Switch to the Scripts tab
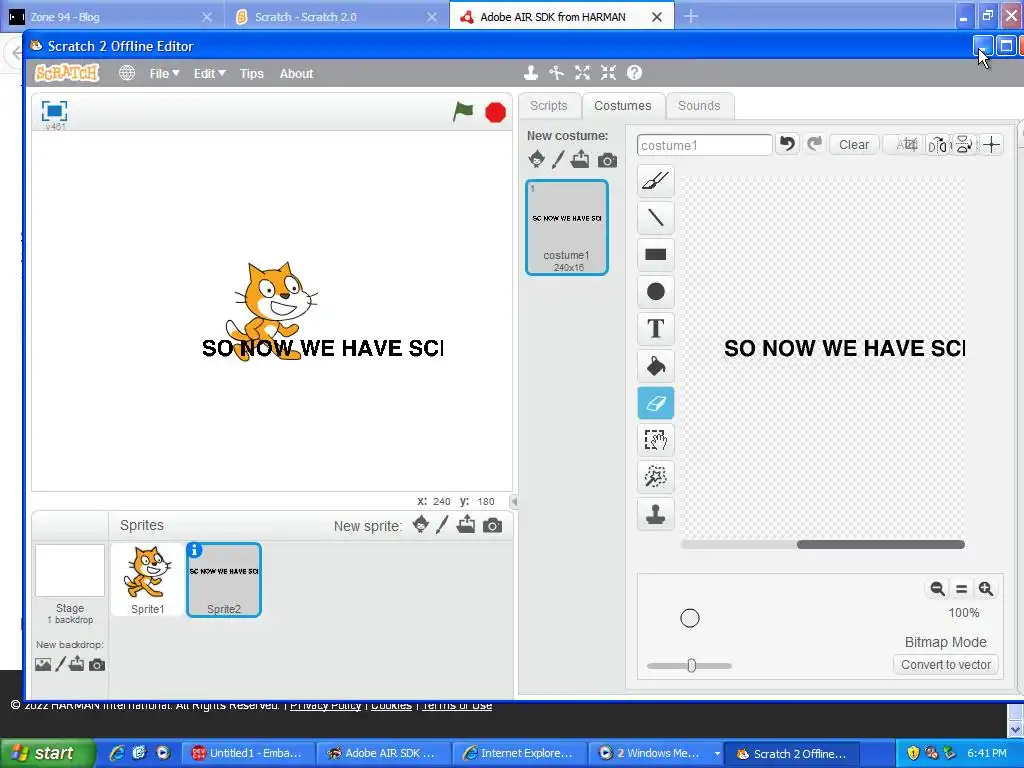The image size is (1024, 768). [549, 106]
